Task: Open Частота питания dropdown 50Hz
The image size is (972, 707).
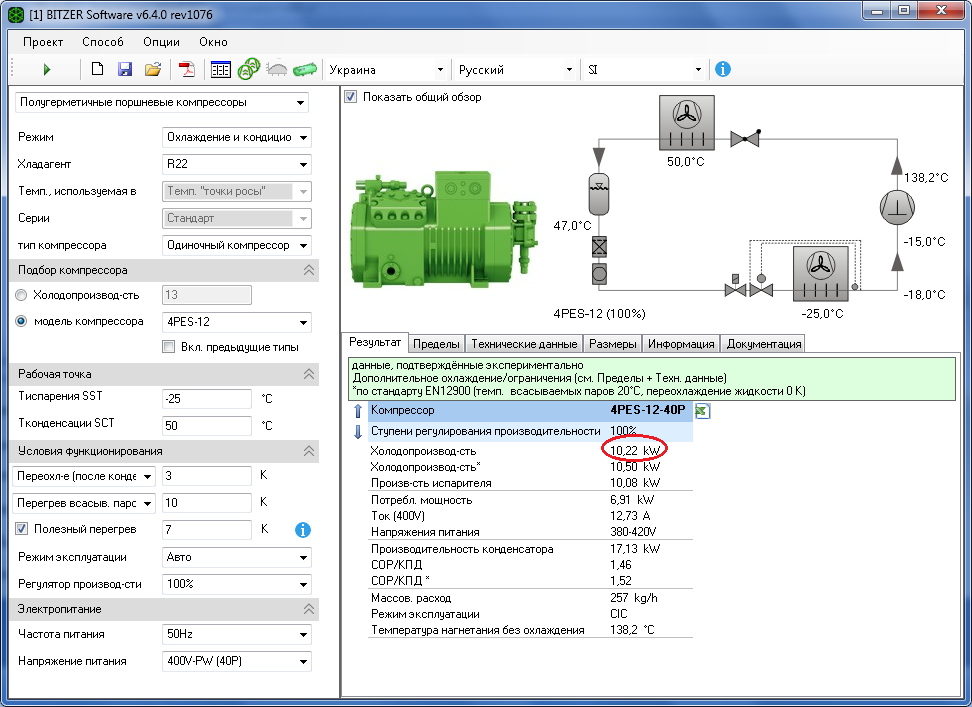Action: [x=236, y=635]
